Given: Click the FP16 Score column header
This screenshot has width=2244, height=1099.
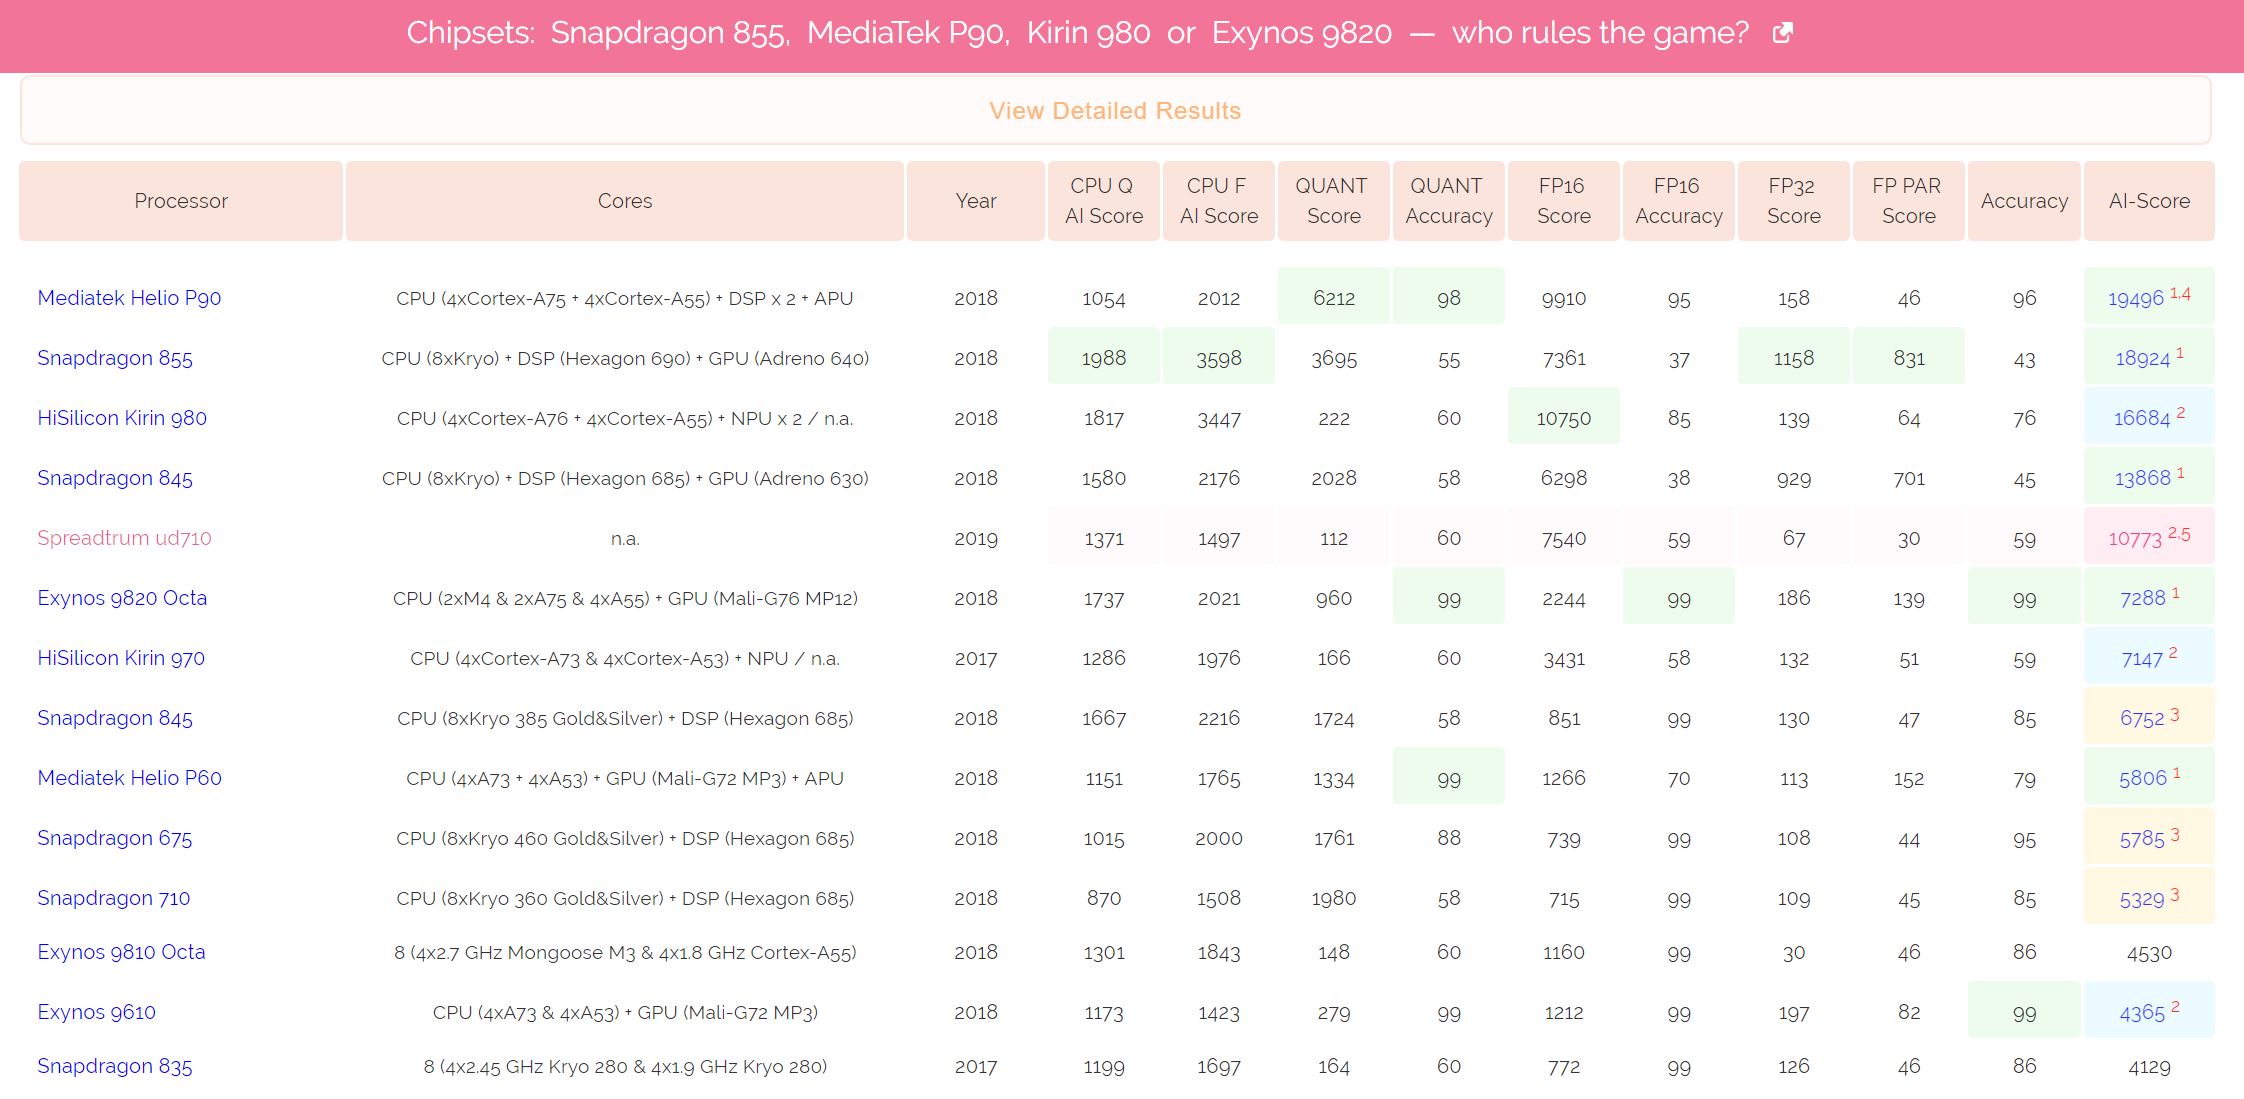Looking at the screenshot, I should coord(1564,201).
